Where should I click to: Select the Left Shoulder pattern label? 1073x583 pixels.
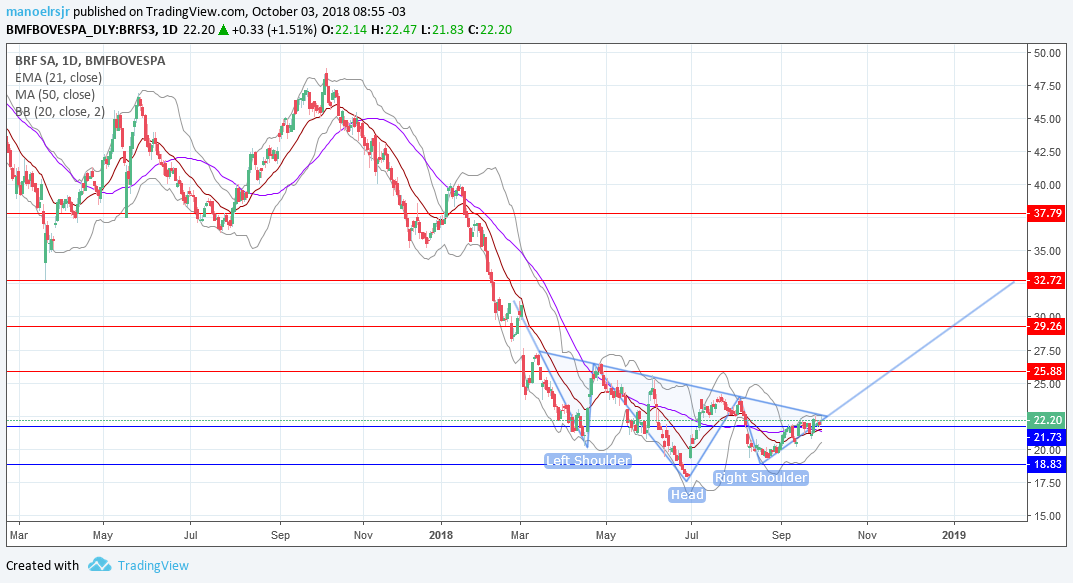pos(588,461)
